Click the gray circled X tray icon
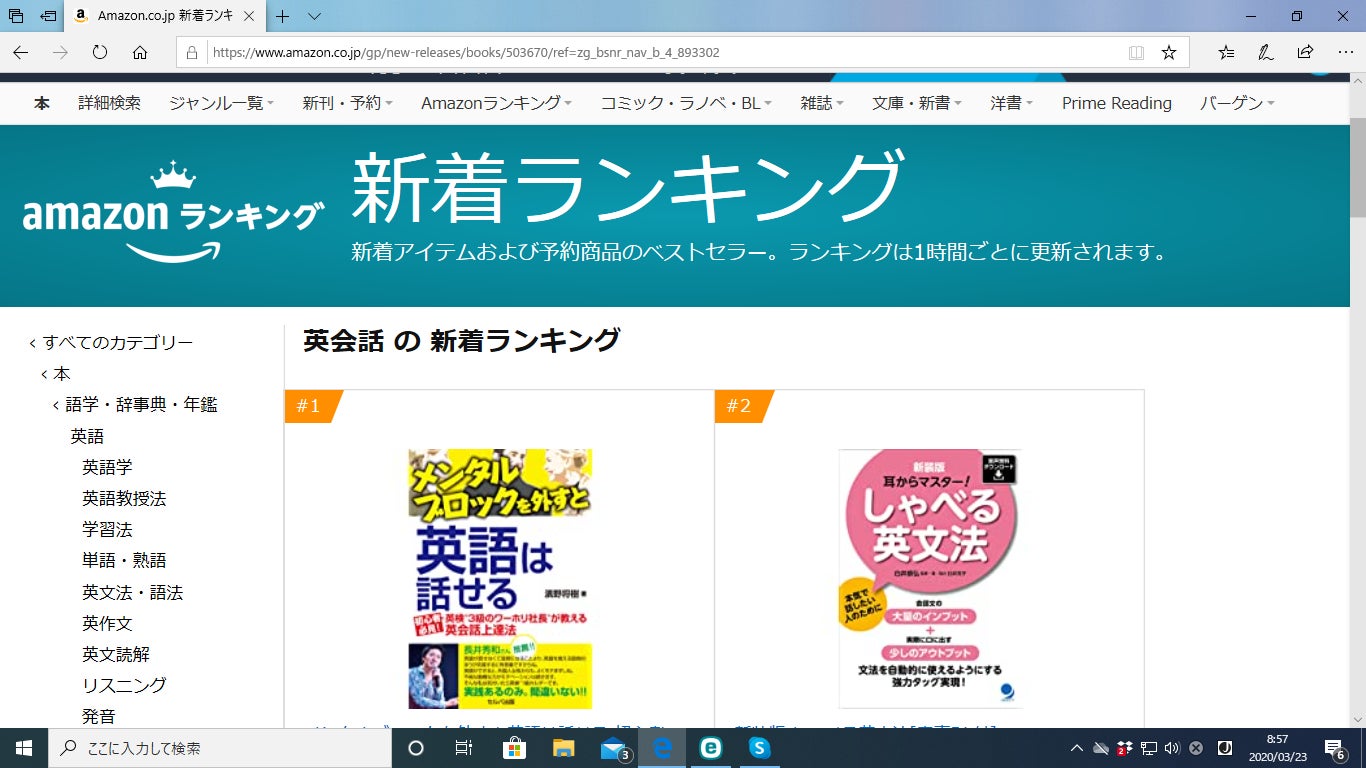The image size is (1366, 768). click(1196, 748)
